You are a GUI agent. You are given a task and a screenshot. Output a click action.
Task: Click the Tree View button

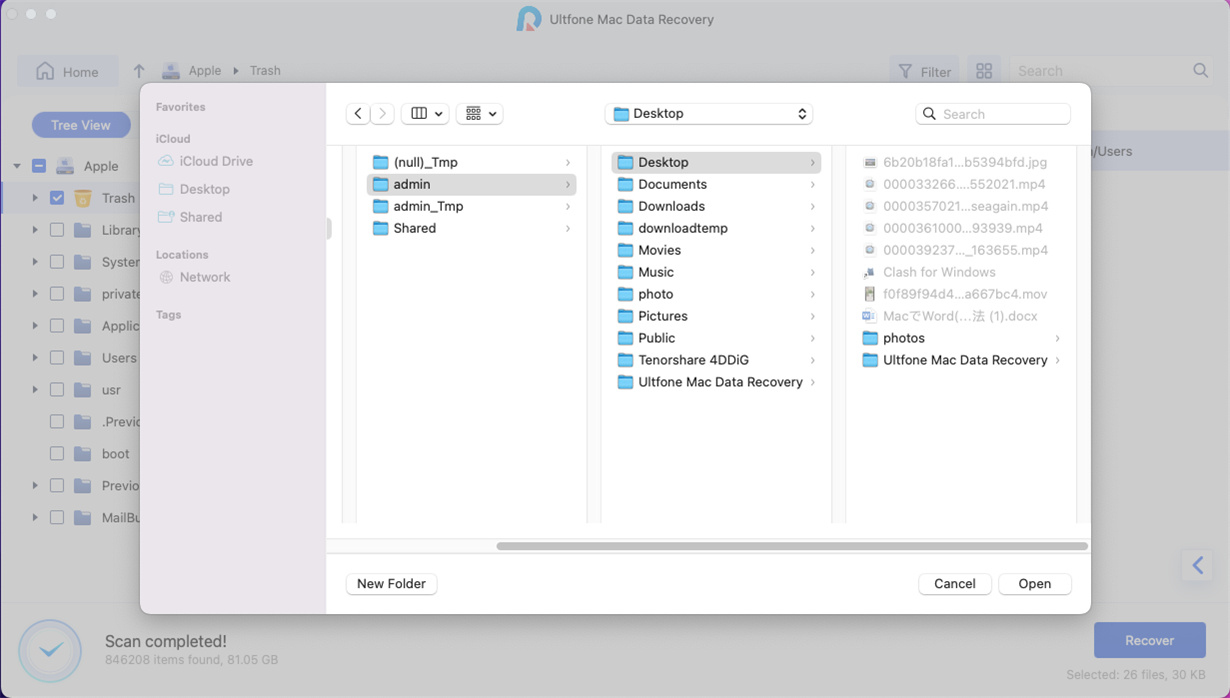pos(81,125)
